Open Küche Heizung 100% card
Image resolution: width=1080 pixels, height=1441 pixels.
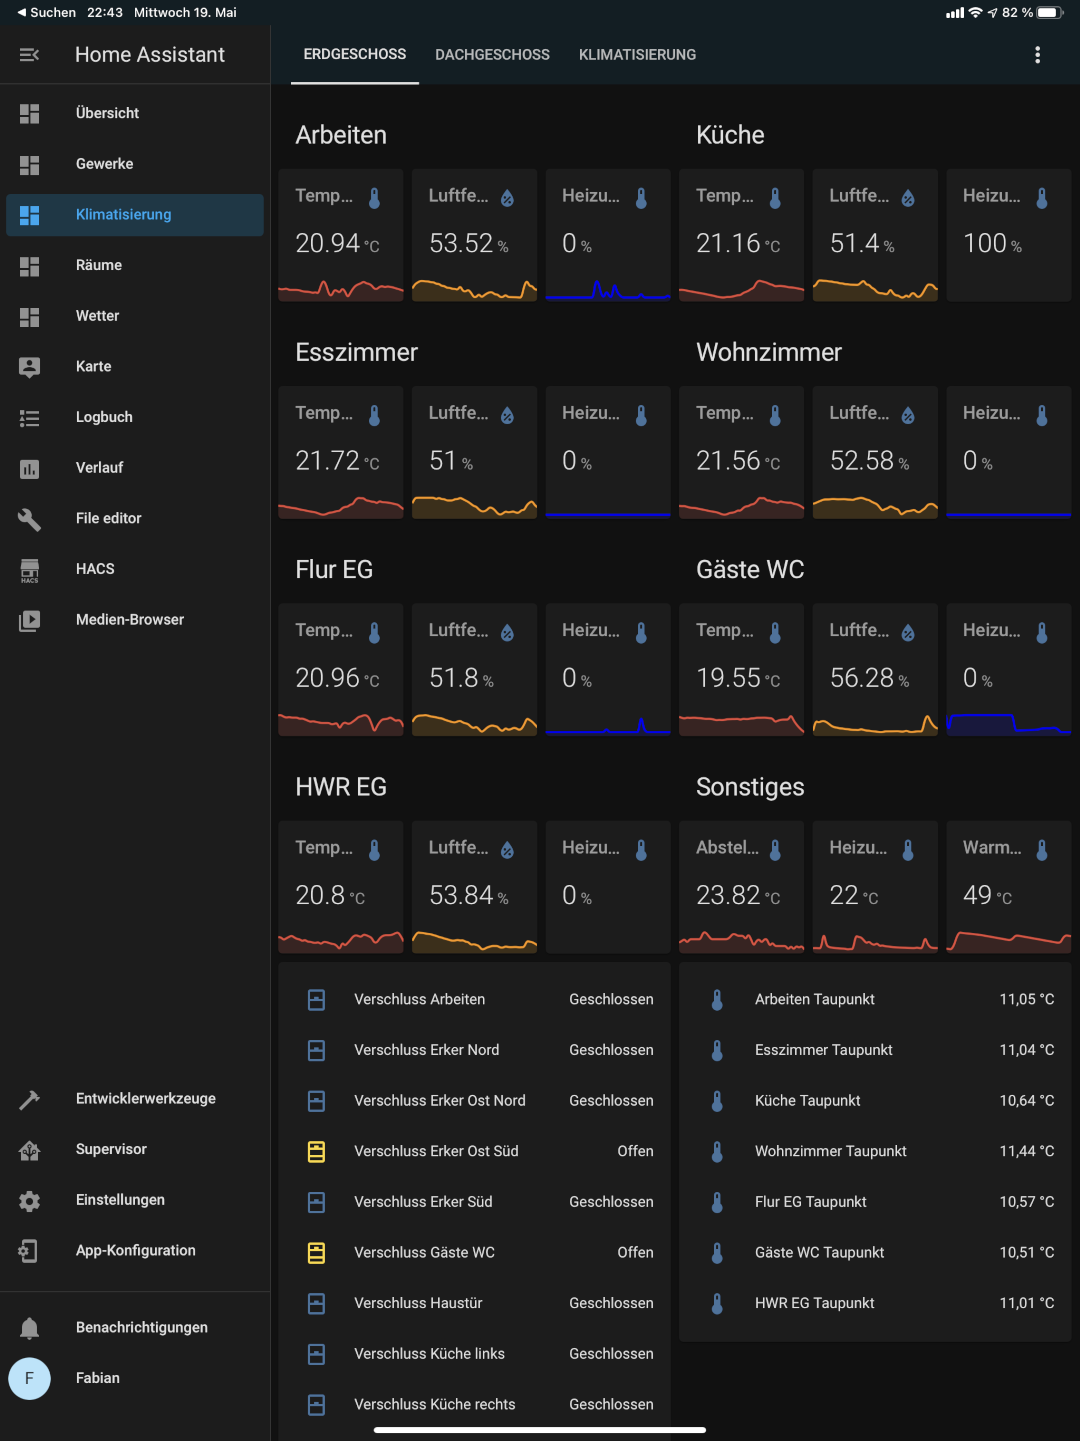[1008, 235]
